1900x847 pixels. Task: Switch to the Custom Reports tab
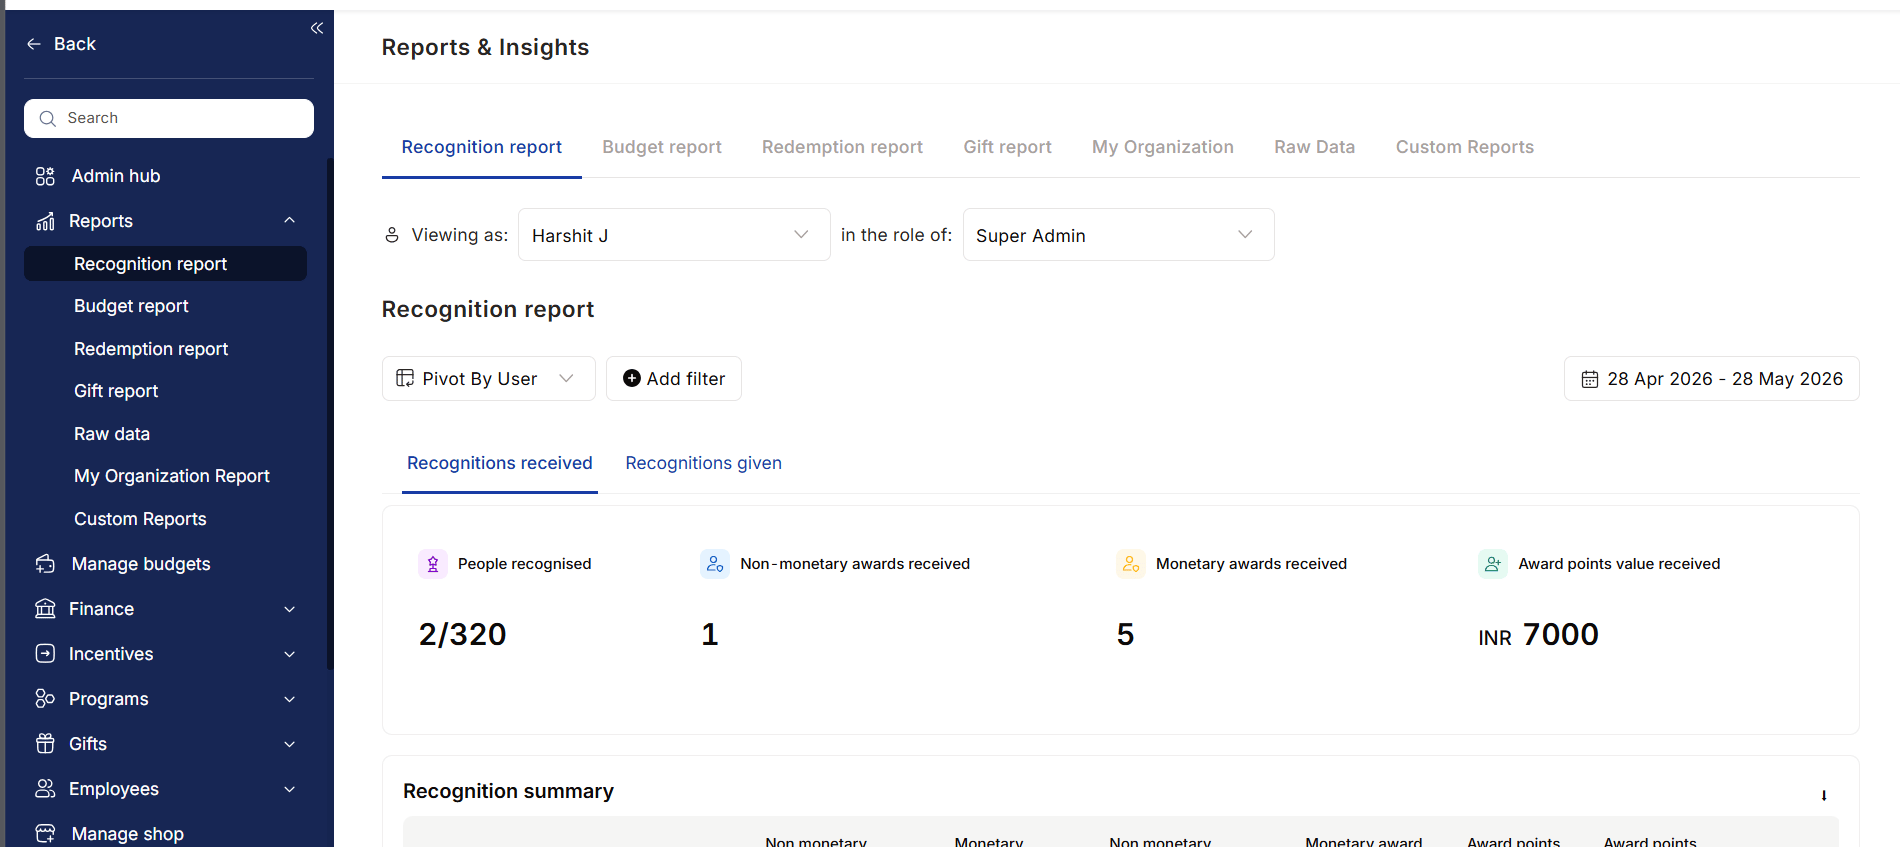point(1464,147)
